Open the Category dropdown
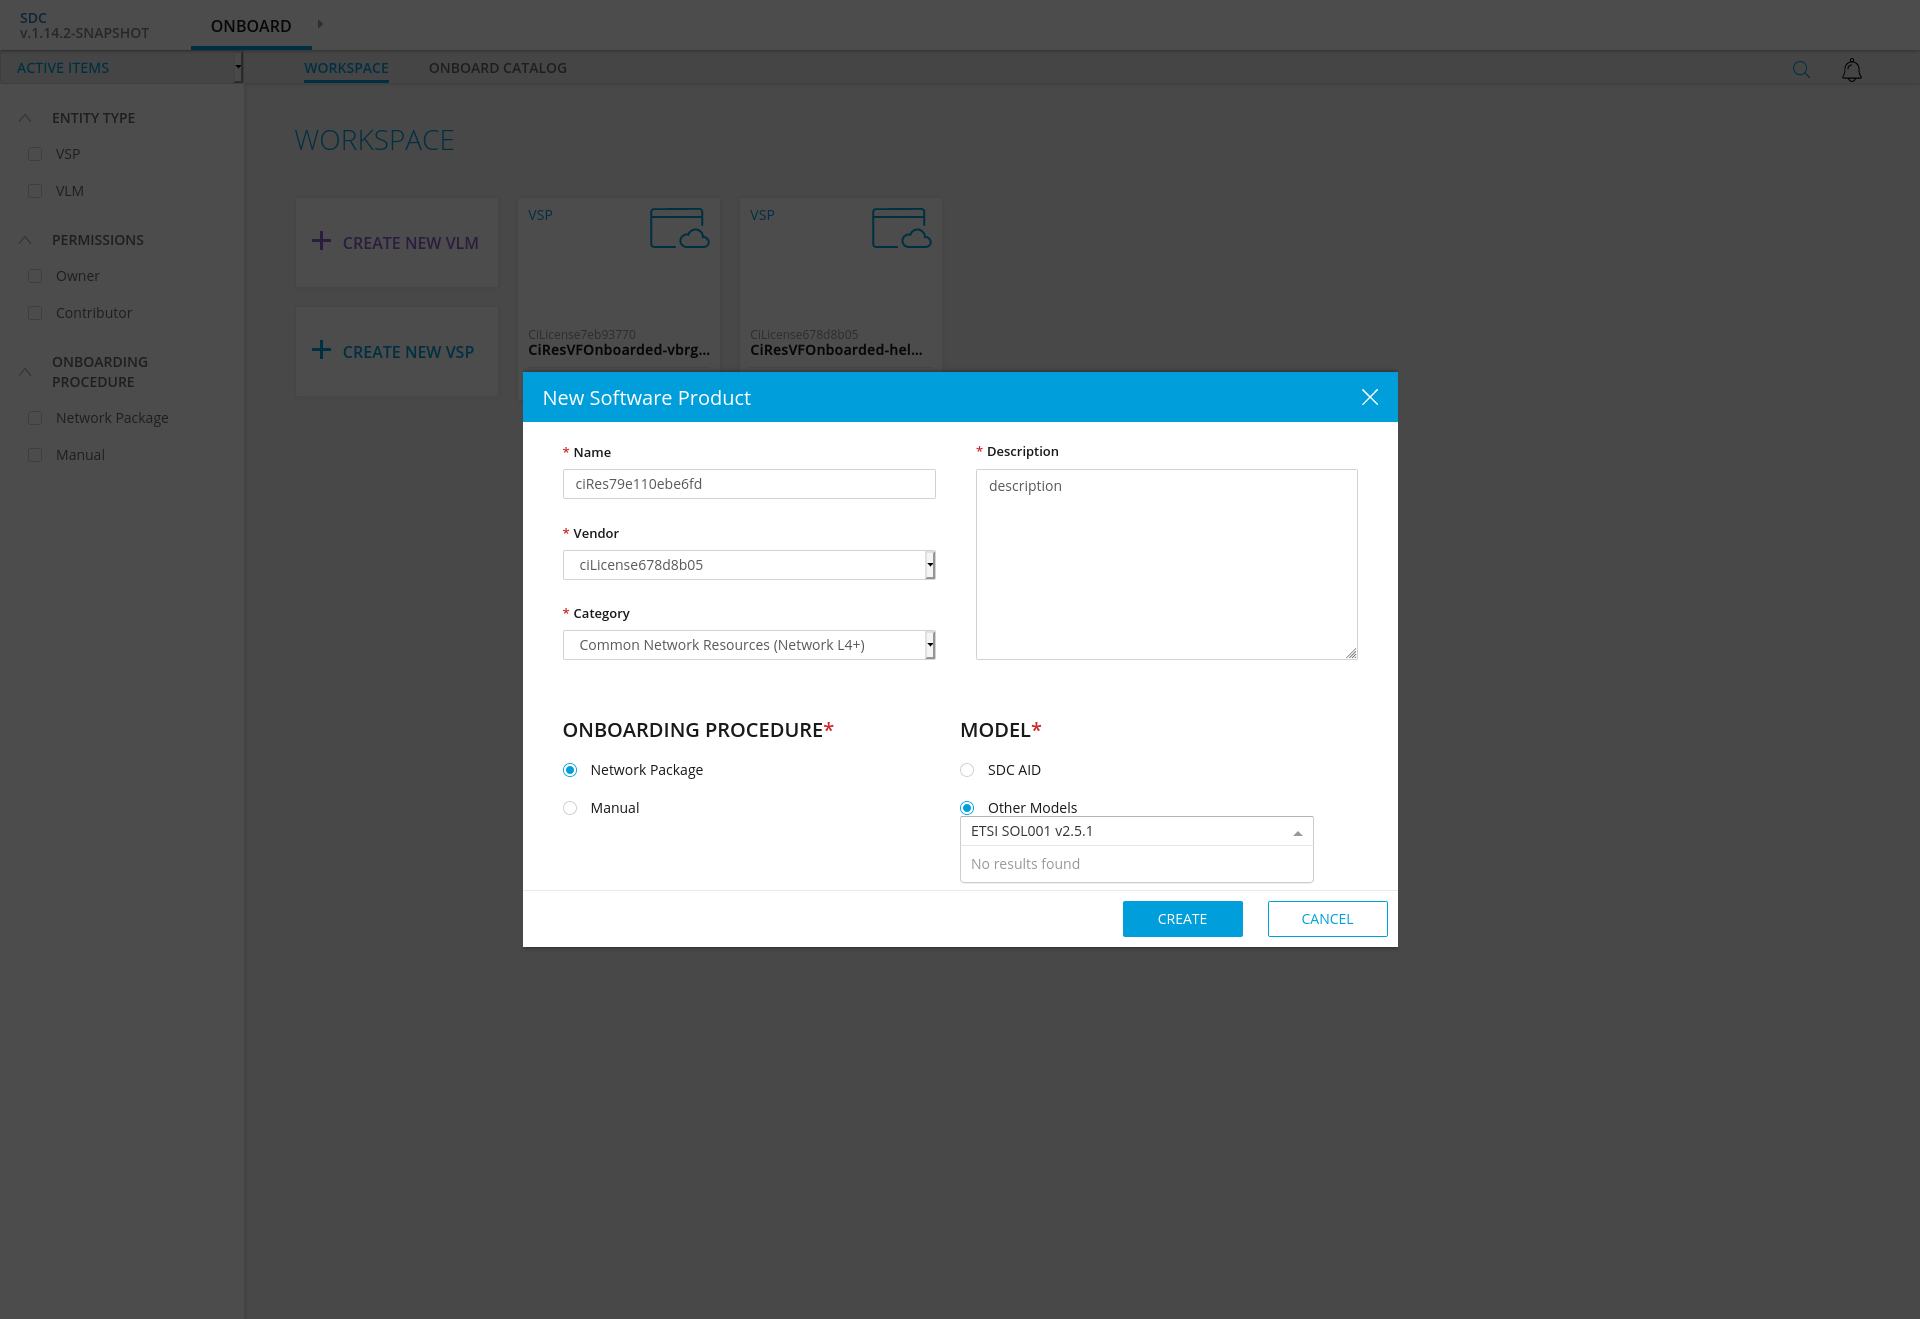This screenshot has height=1319, width=1920. [749, 645]
